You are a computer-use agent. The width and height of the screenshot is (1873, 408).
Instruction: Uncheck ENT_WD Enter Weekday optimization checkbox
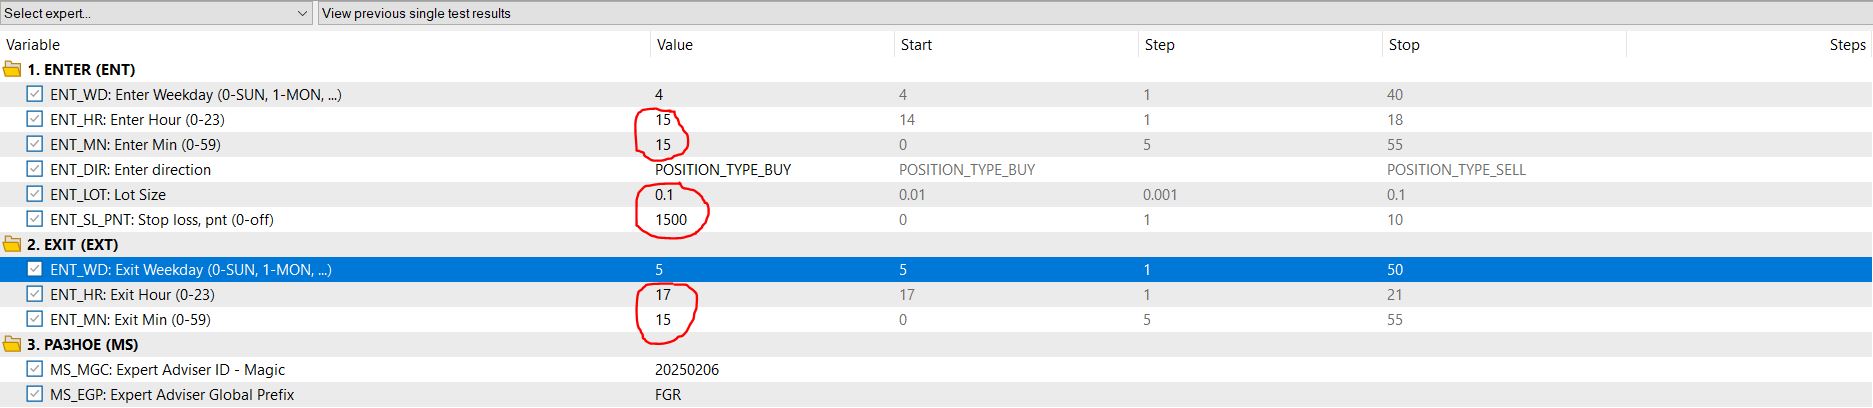click(35, 95)
